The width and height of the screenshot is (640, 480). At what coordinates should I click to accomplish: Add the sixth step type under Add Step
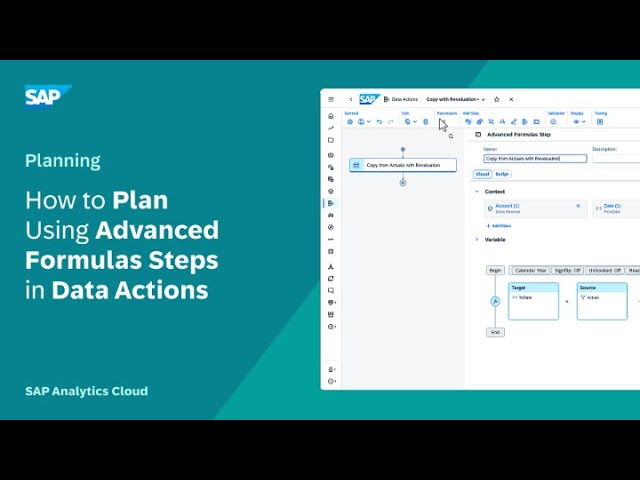[x=525, y=122]
